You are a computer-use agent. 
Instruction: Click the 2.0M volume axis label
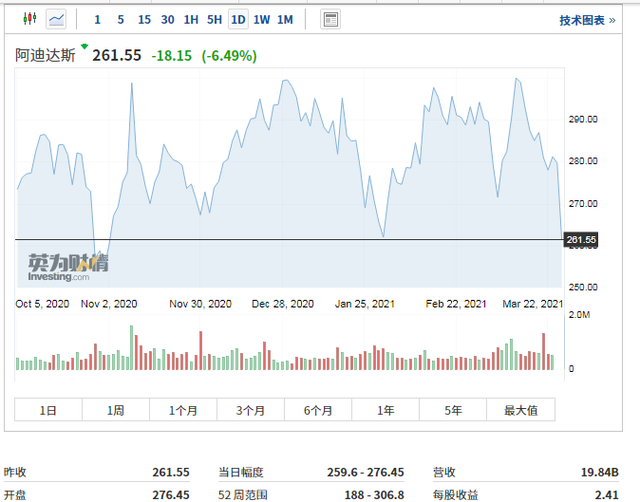579,315
